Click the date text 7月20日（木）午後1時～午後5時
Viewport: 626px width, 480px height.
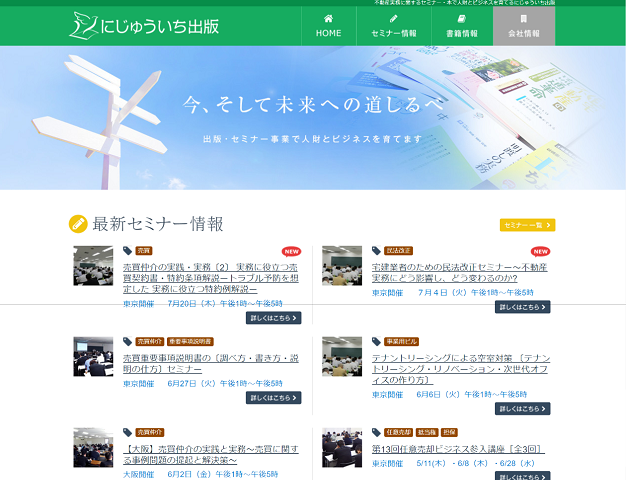pos(225,304)
